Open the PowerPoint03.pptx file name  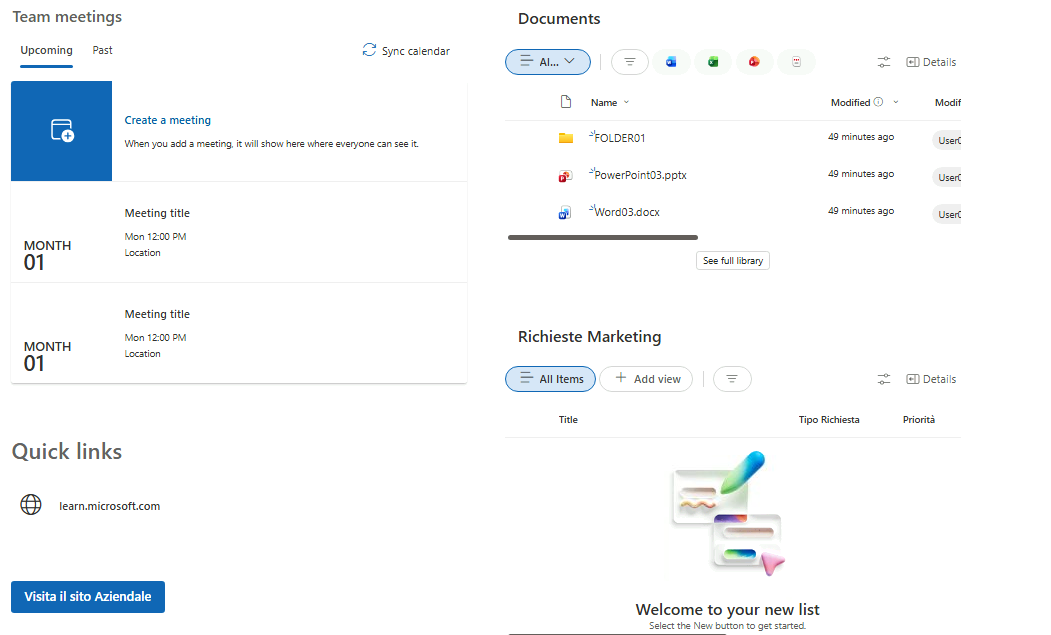click(x=640, y=175)
